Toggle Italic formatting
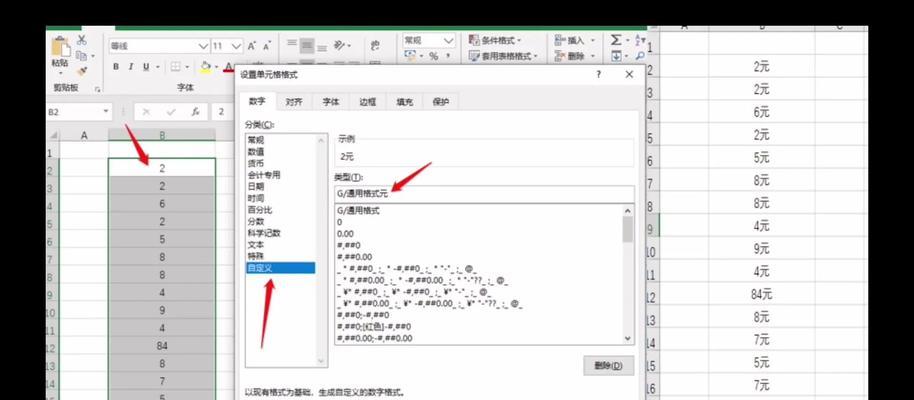Viewport: 914px width, 400px height. coord(131,66)
